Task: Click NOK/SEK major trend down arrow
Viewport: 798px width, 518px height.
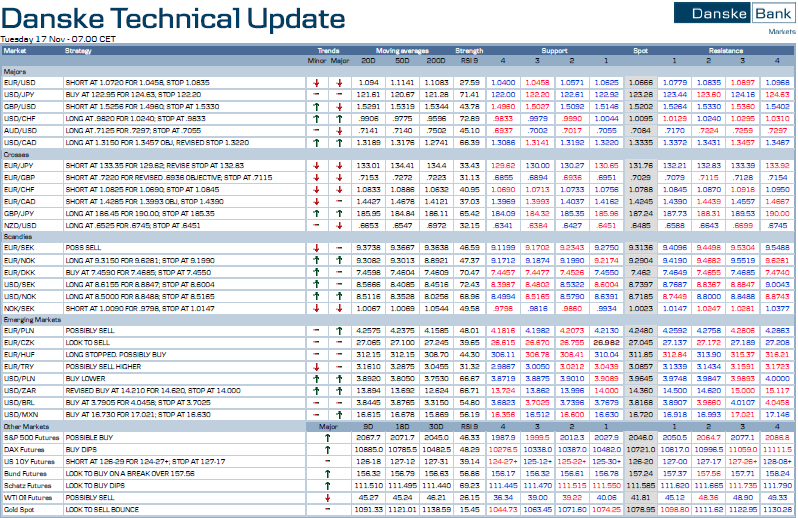Action: pos(339,307)
